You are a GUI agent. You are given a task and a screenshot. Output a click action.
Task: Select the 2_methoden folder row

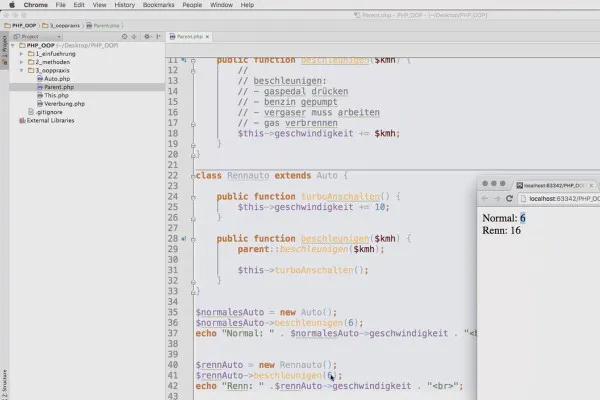click(x=49, y=62)
